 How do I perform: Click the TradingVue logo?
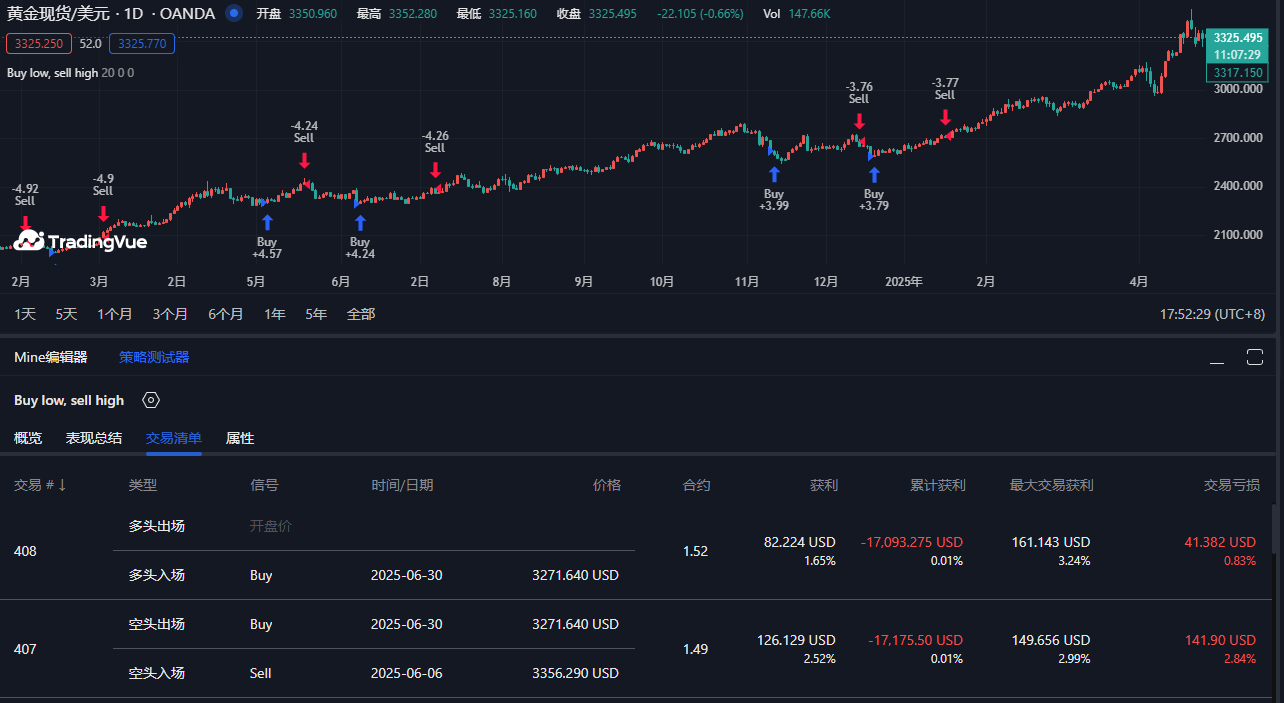coord(80,241)
